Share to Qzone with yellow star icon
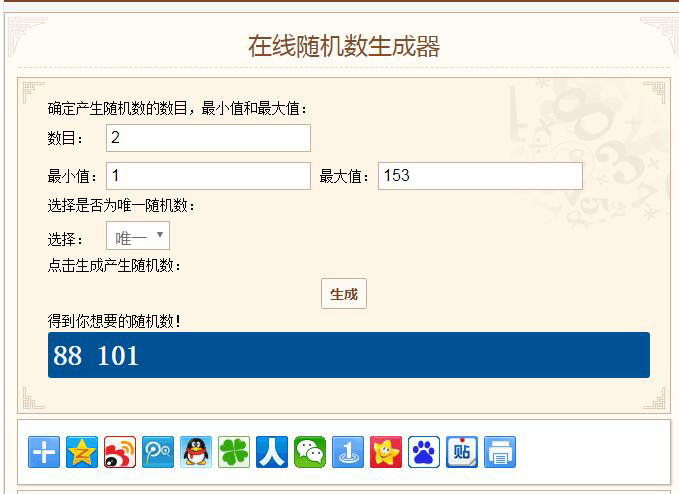The image size is (679, 494). [82, 452]
